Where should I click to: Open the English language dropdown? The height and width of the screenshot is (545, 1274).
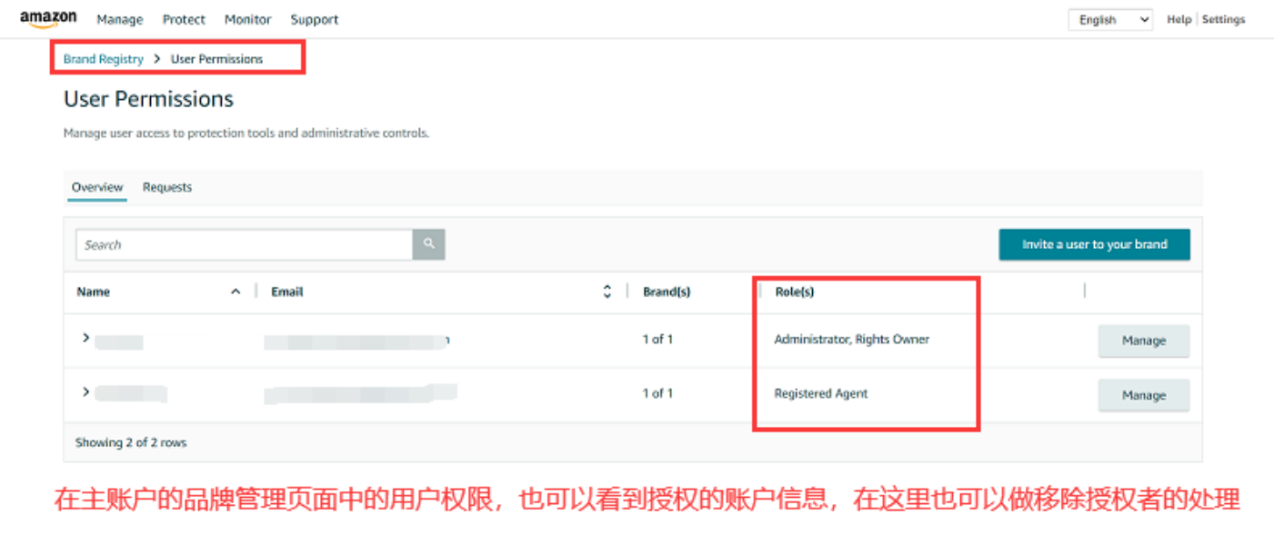(x=1110, y=20)
